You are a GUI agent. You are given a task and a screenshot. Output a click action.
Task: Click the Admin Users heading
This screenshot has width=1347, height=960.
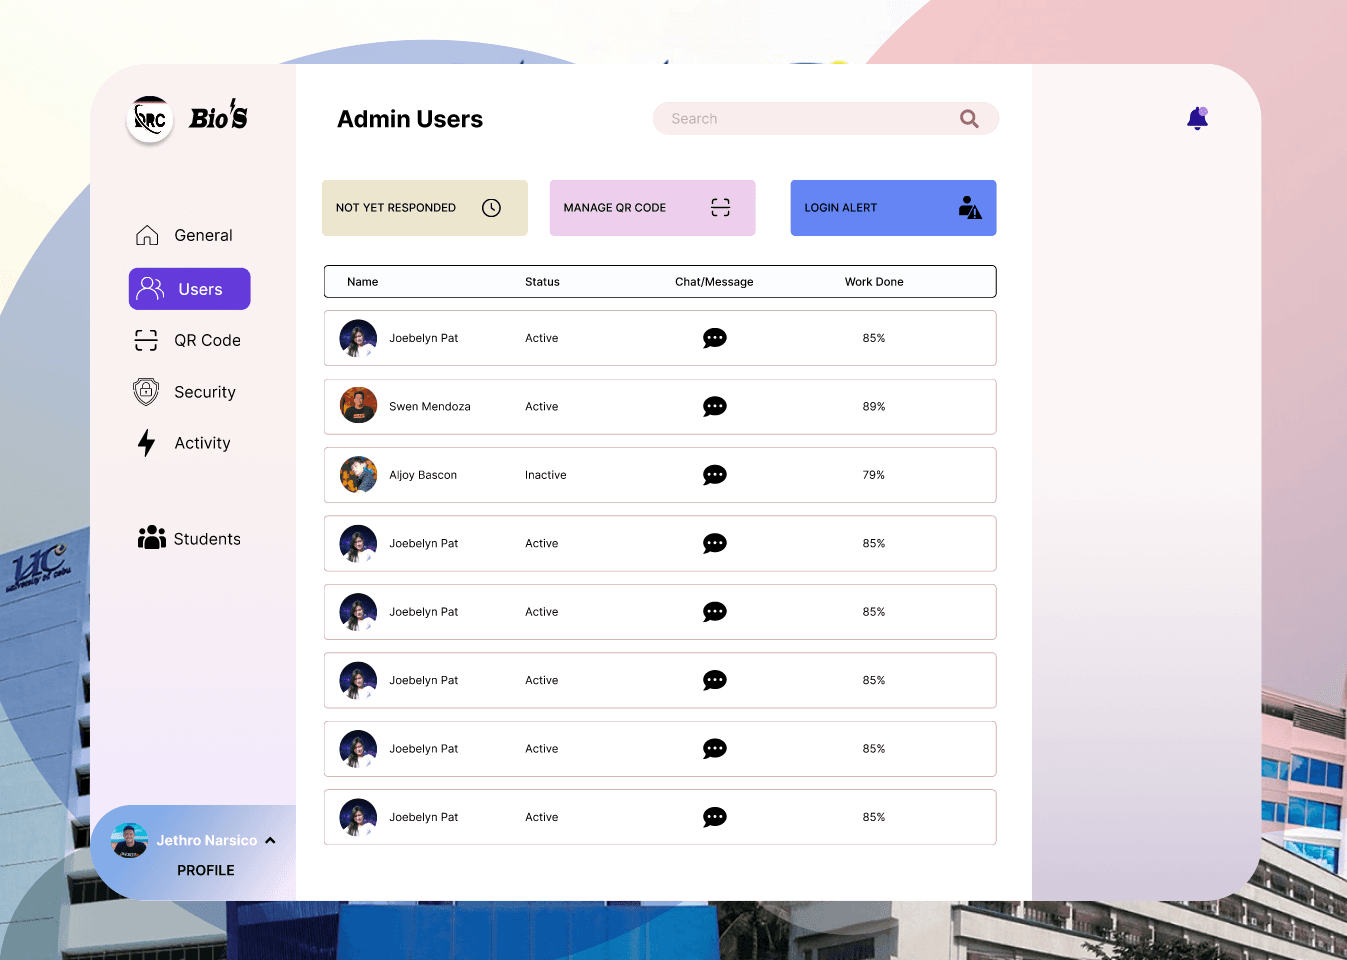pos(410,119)
